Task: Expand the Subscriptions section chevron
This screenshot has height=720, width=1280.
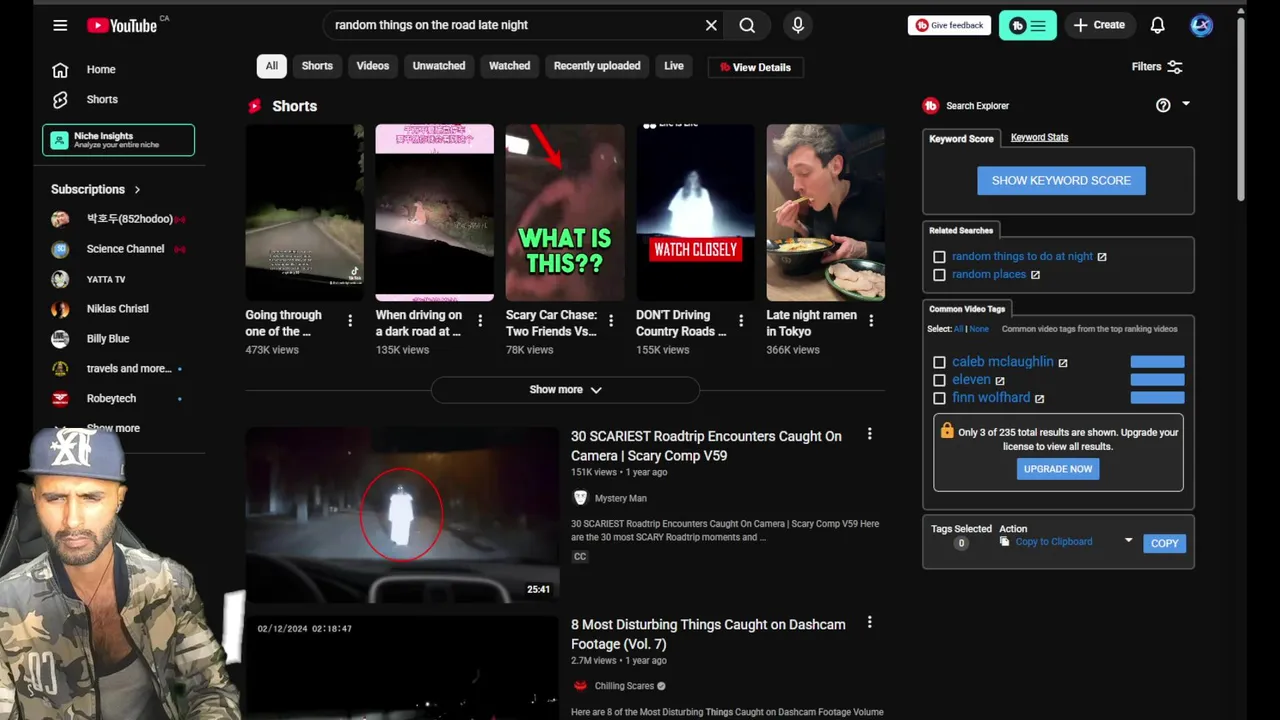Action: coord(137,189)
